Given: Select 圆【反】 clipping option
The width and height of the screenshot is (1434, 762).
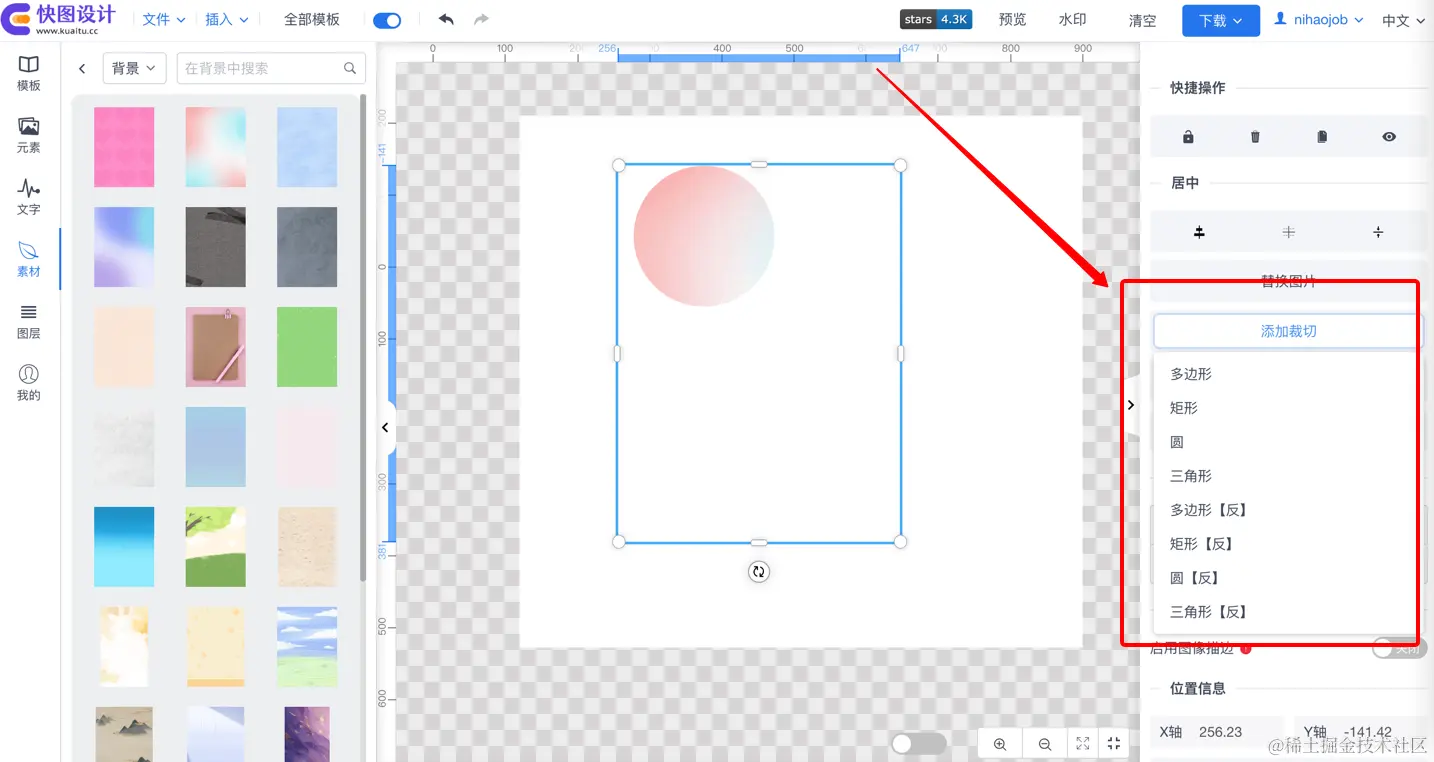Looking at the screenshot, I should (1285, 578).
